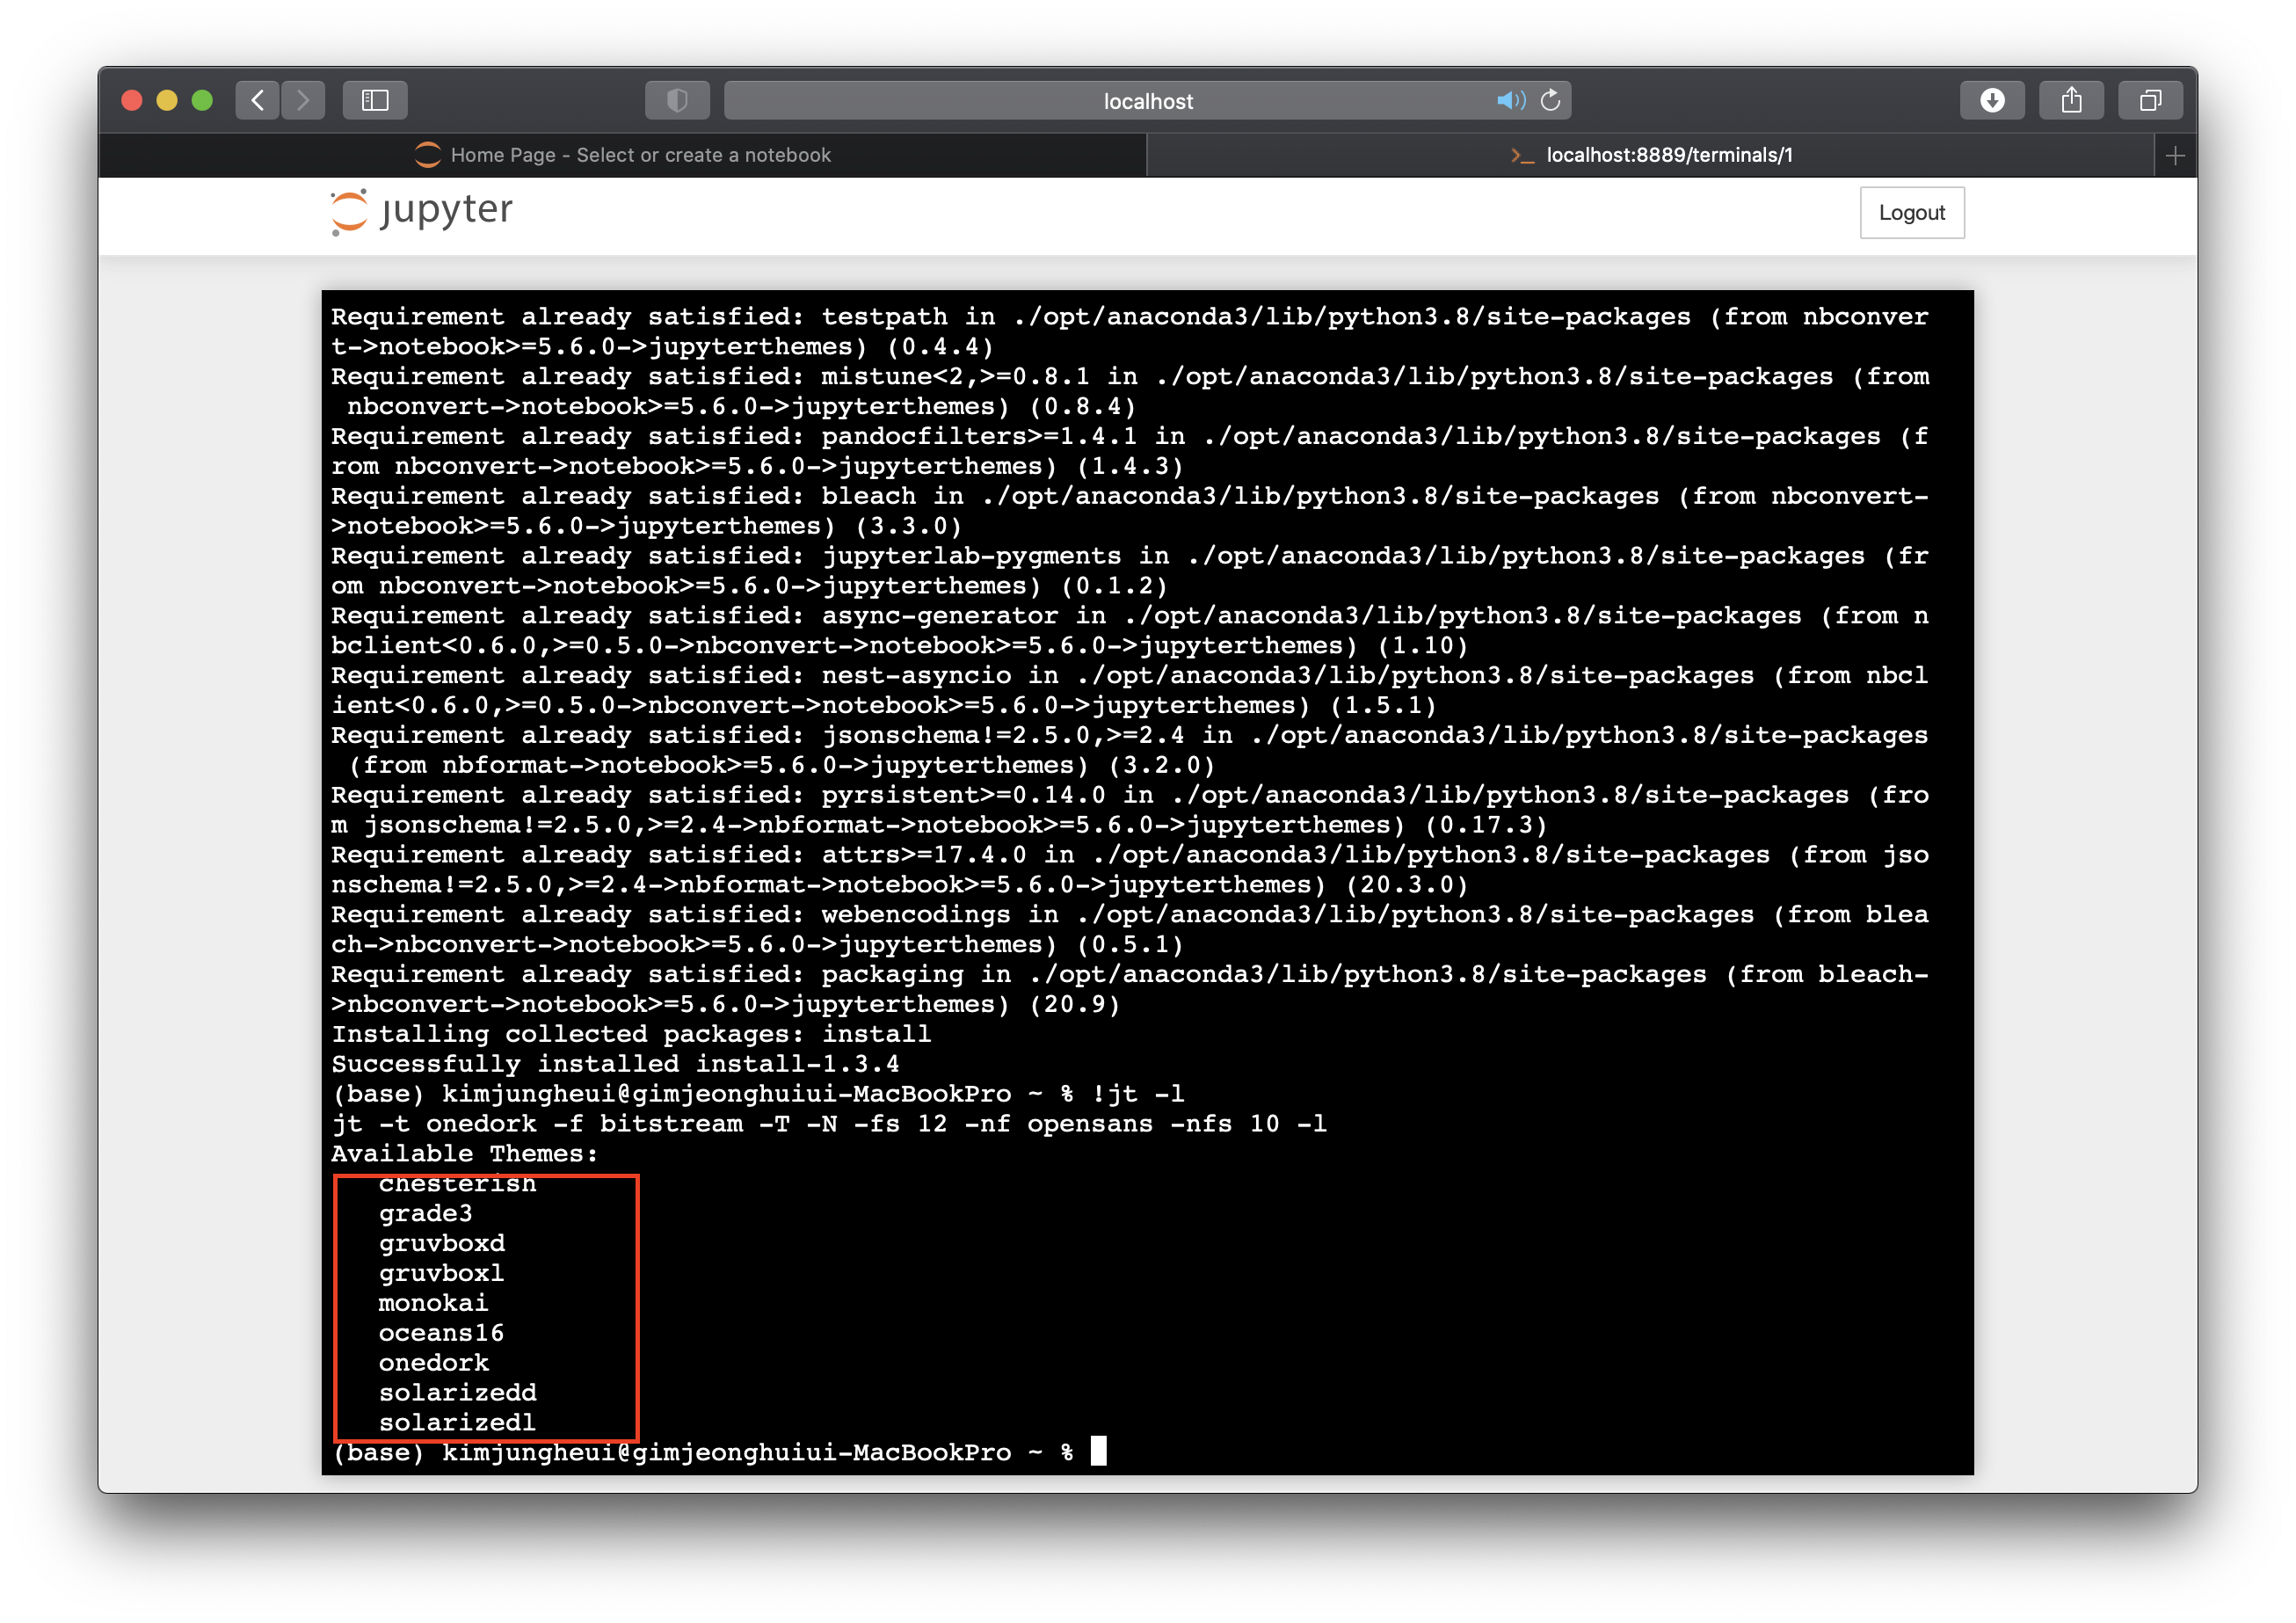Add a new tab with the plus button

[2175, 156]
